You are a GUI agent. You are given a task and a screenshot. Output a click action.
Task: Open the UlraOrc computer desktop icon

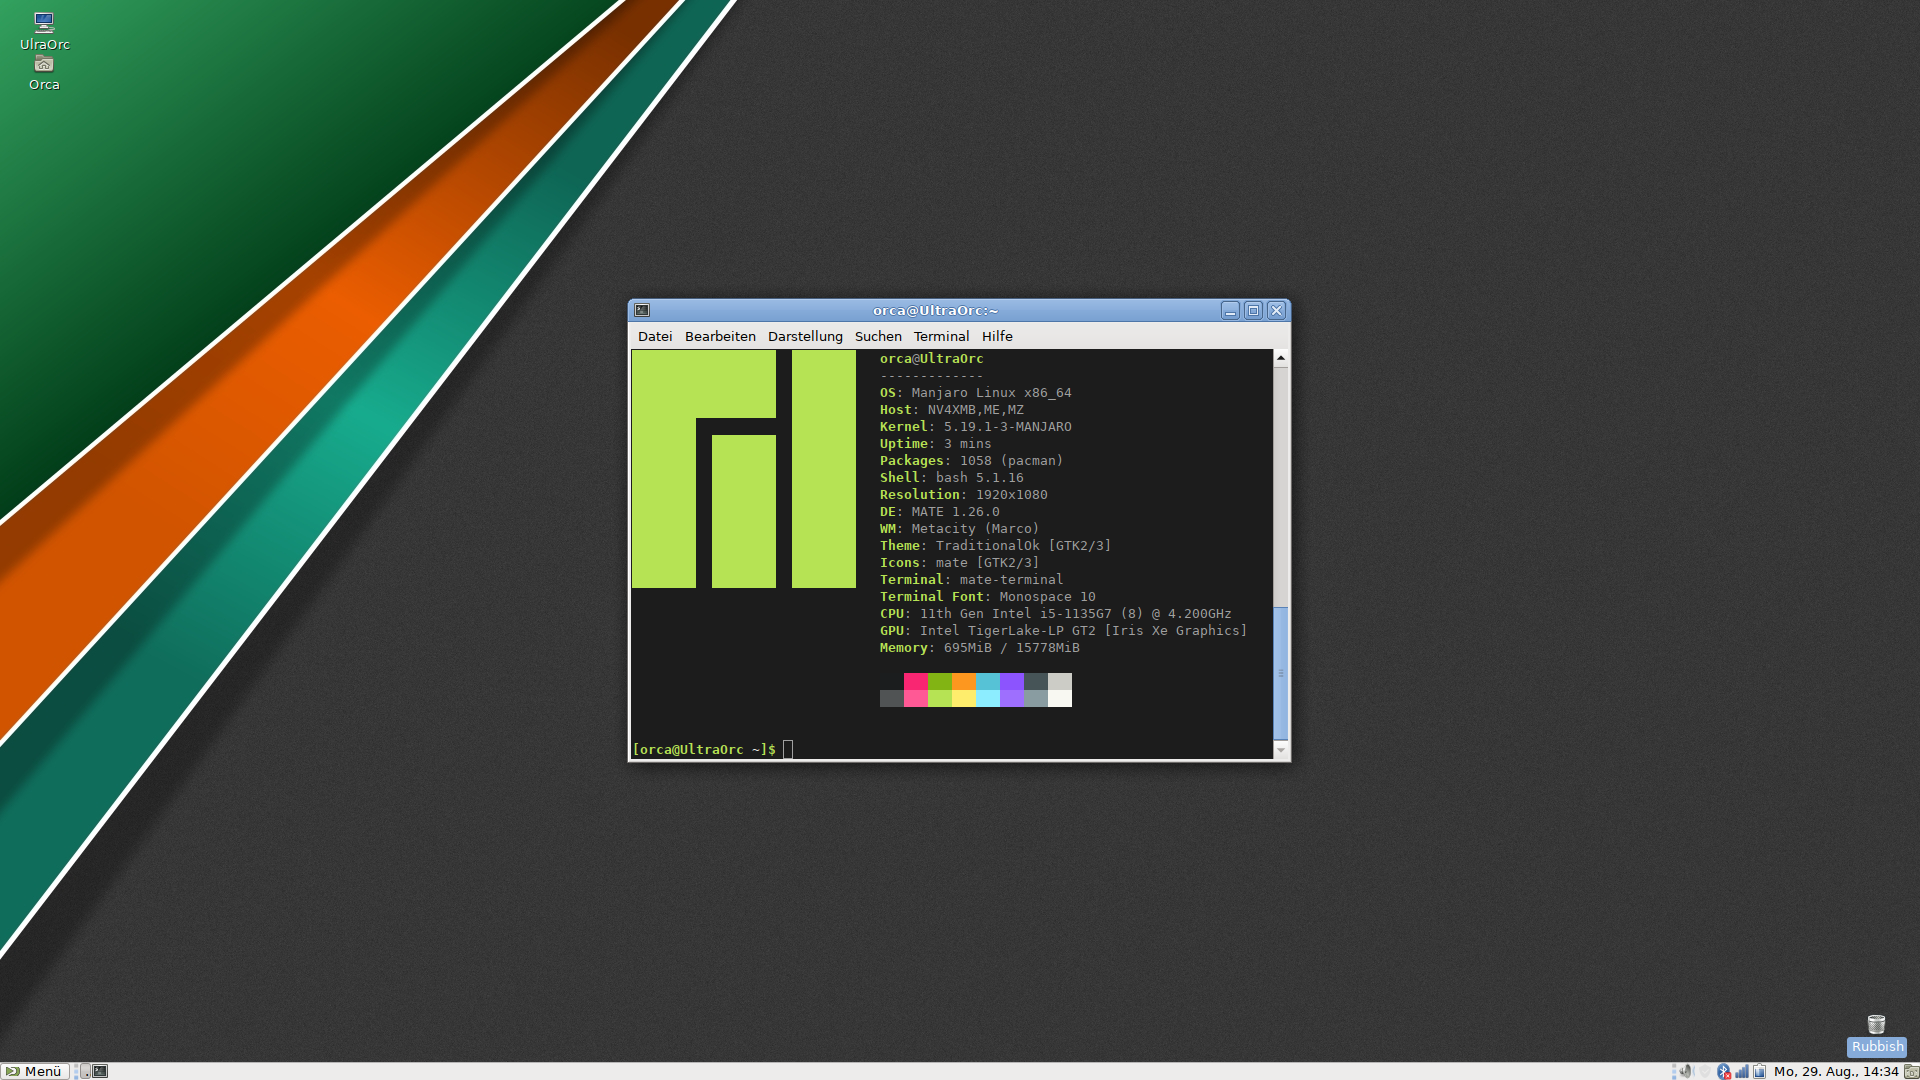point(44,31)
